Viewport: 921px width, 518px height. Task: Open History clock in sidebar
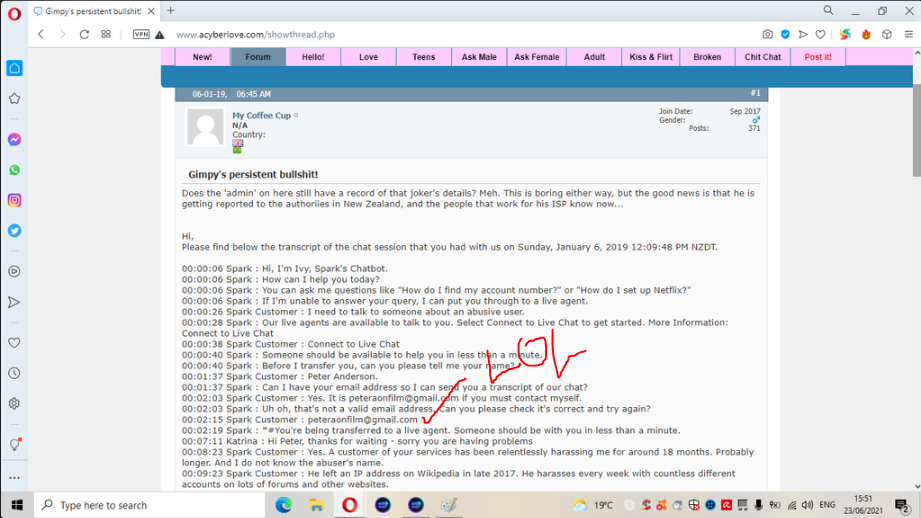click(15, 374)
